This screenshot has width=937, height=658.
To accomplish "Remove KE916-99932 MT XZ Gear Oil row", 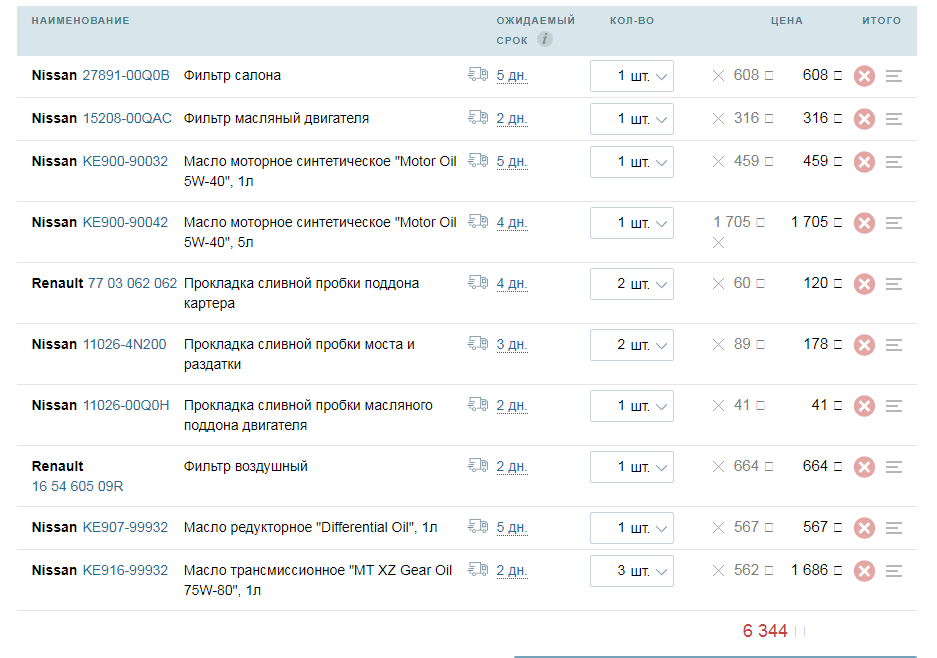I will 864,571.
